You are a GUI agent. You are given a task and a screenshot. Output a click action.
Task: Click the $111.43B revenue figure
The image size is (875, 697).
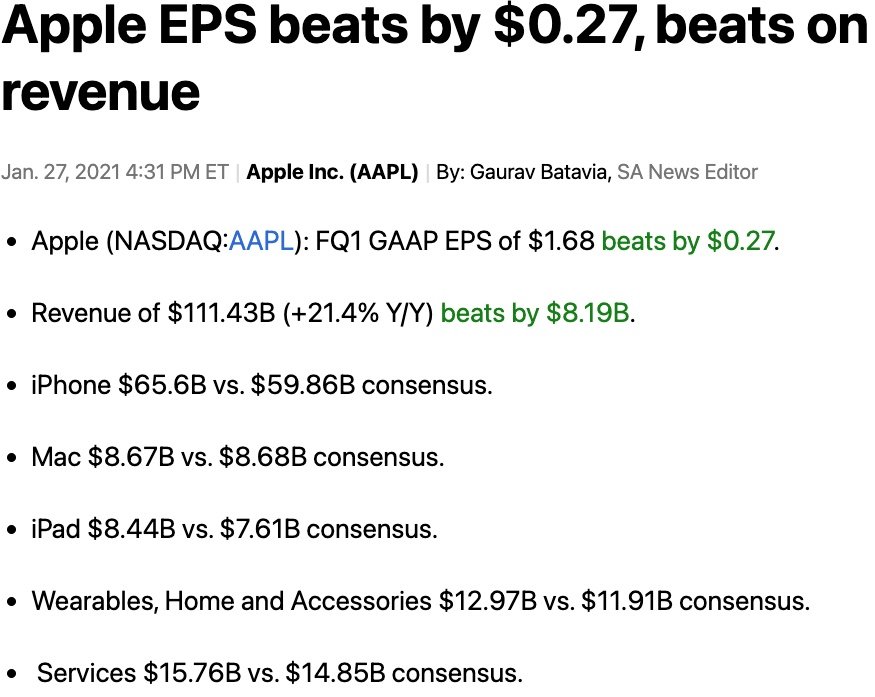(221, 313)
